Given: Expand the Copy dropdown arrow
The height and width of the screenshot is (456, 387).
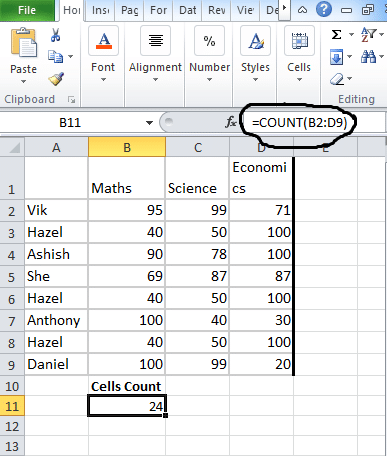Looking at the screenshot, I should click(x=71, y=56).
